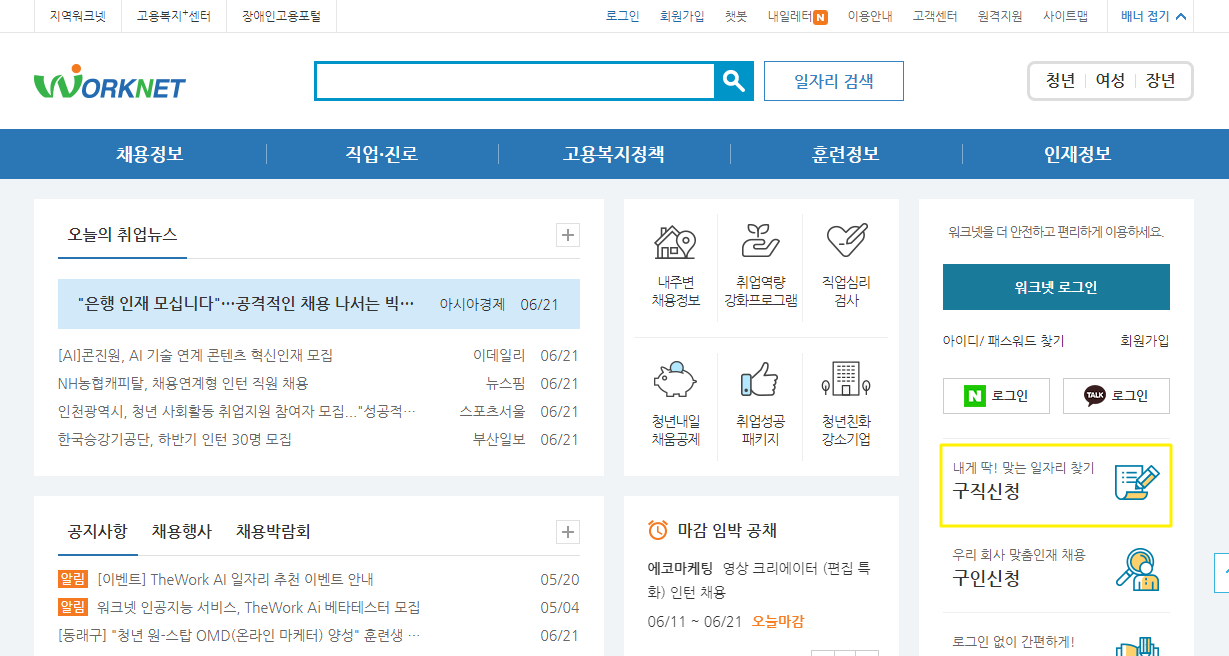
Task: Open the 지역워크넷 top link
Action: point(77,17)
